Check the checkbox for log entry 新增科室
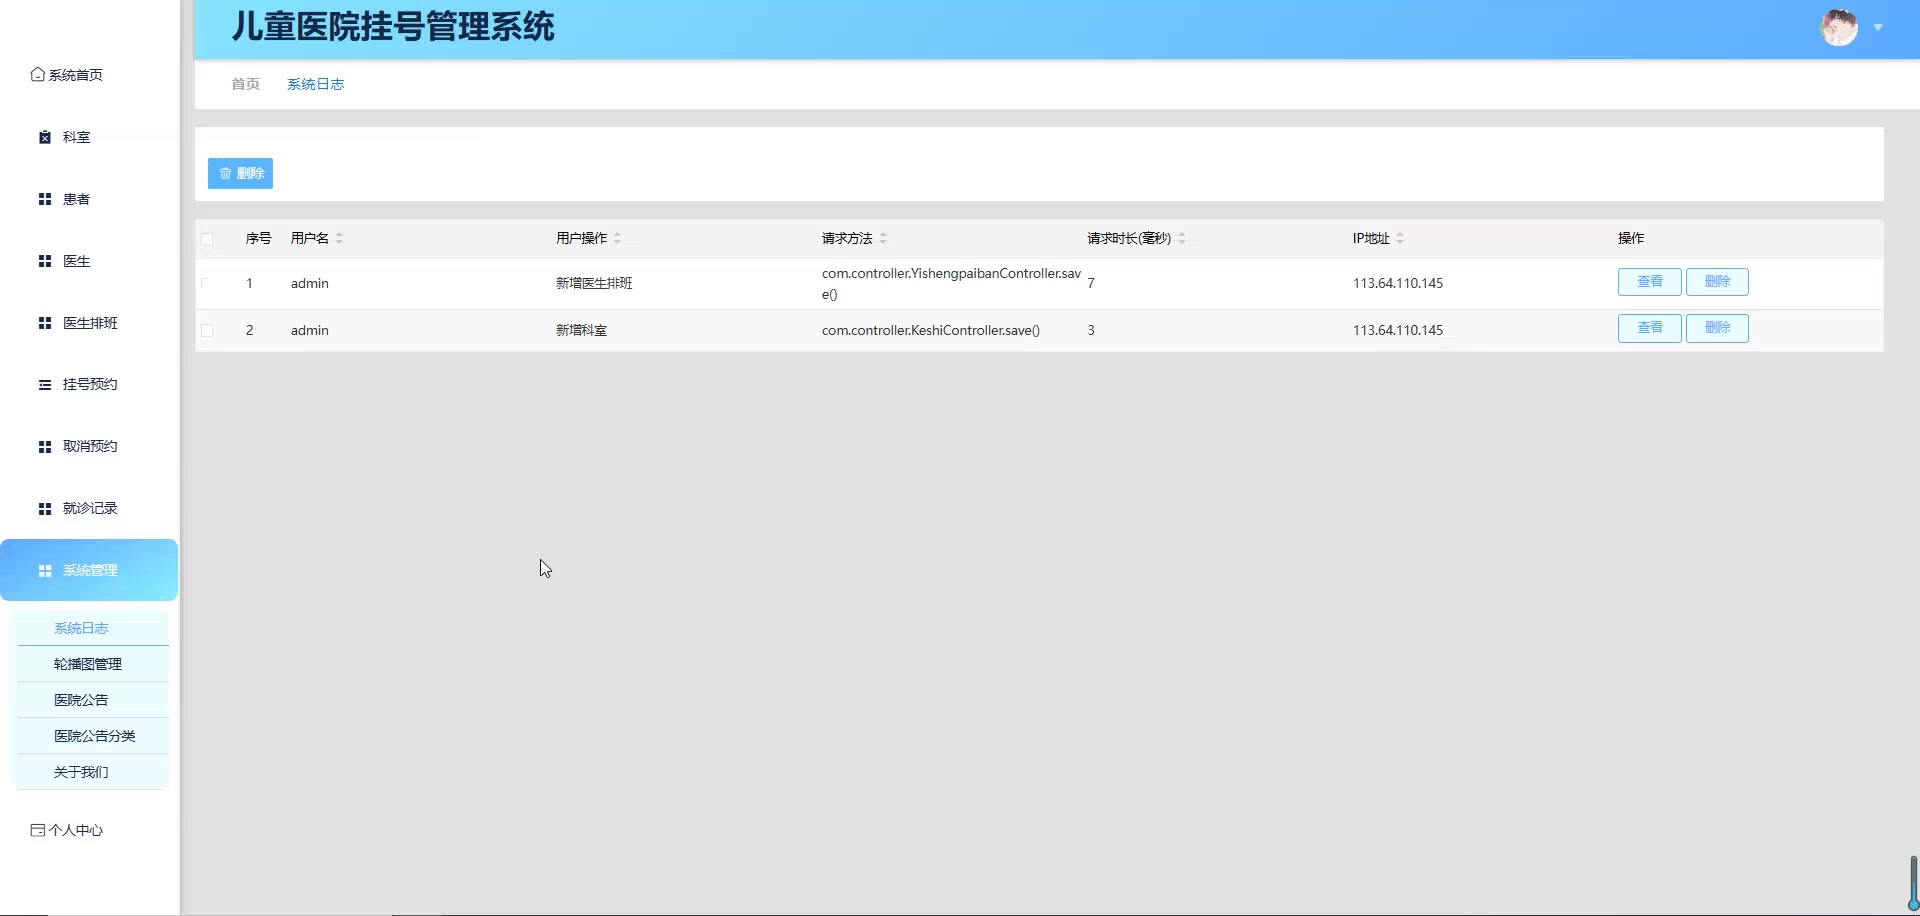1920x916 pixels. [209, 331]
